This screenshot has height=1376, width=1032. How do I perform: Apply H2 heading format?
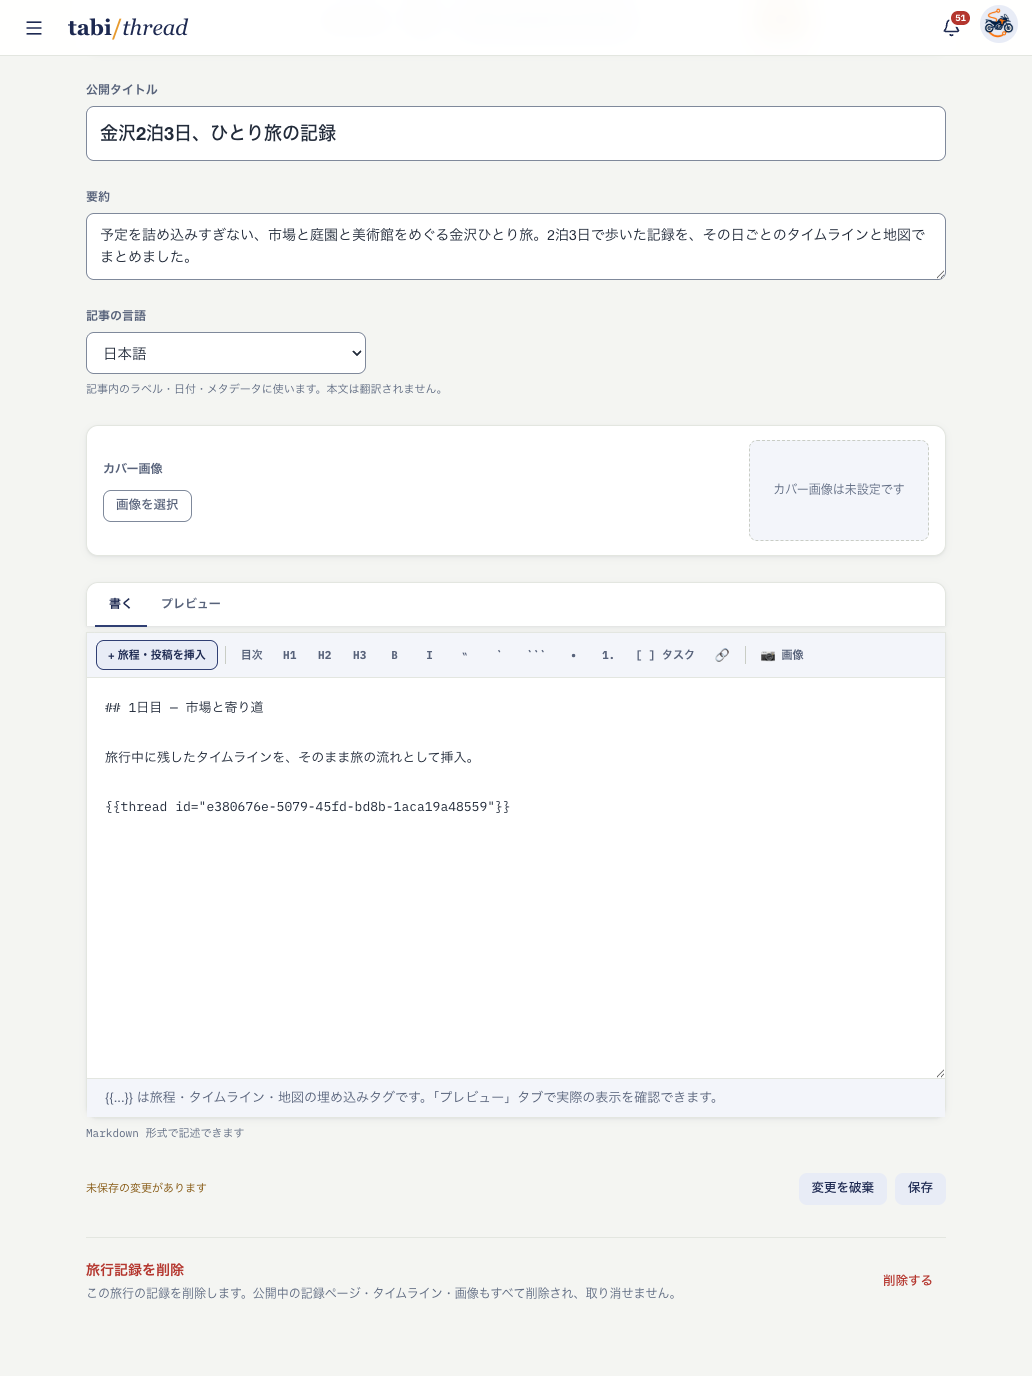[x=325, y=655]
